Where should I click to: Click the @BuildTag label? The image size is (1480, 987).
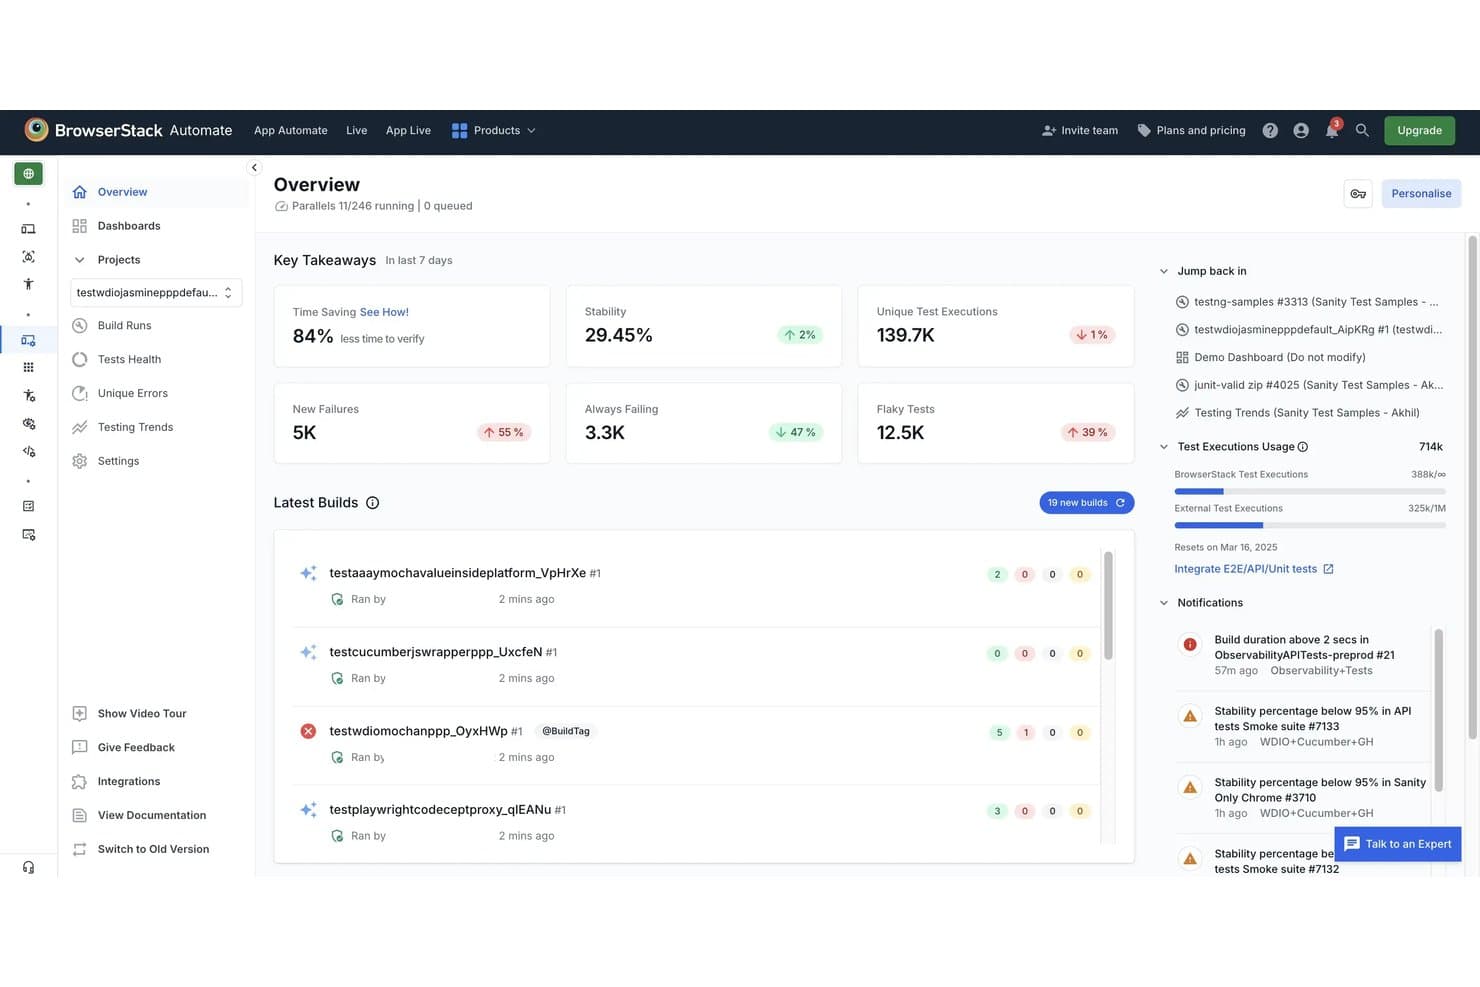(566, 731)
